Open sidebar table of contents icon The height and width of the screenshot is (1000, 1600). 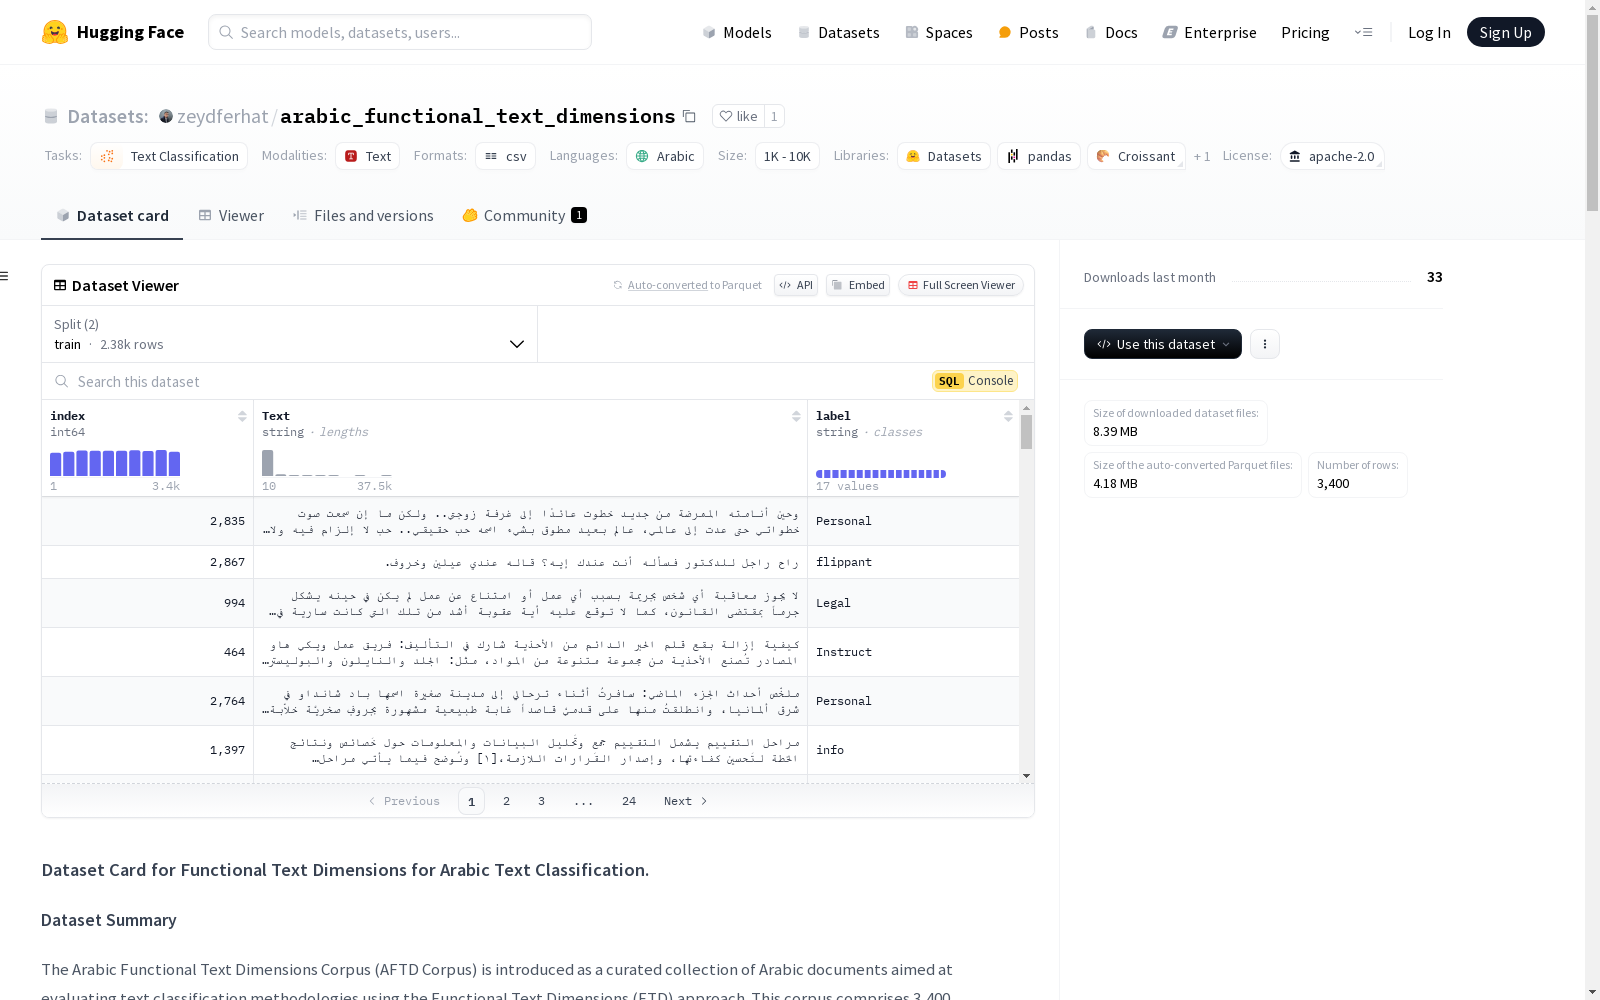4,276
